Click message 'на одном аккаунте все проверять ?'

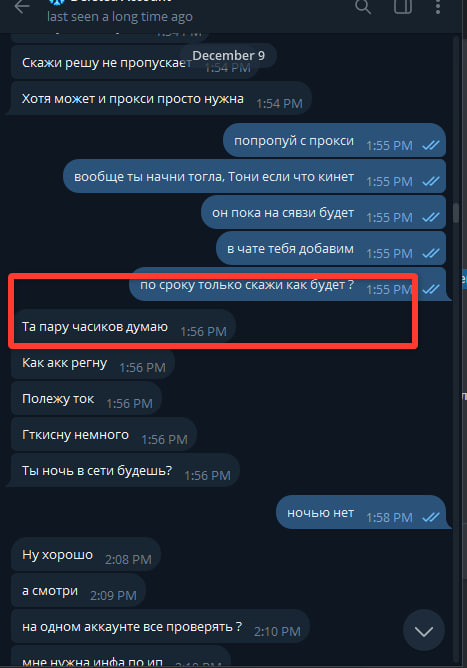[x=160, y=627]
